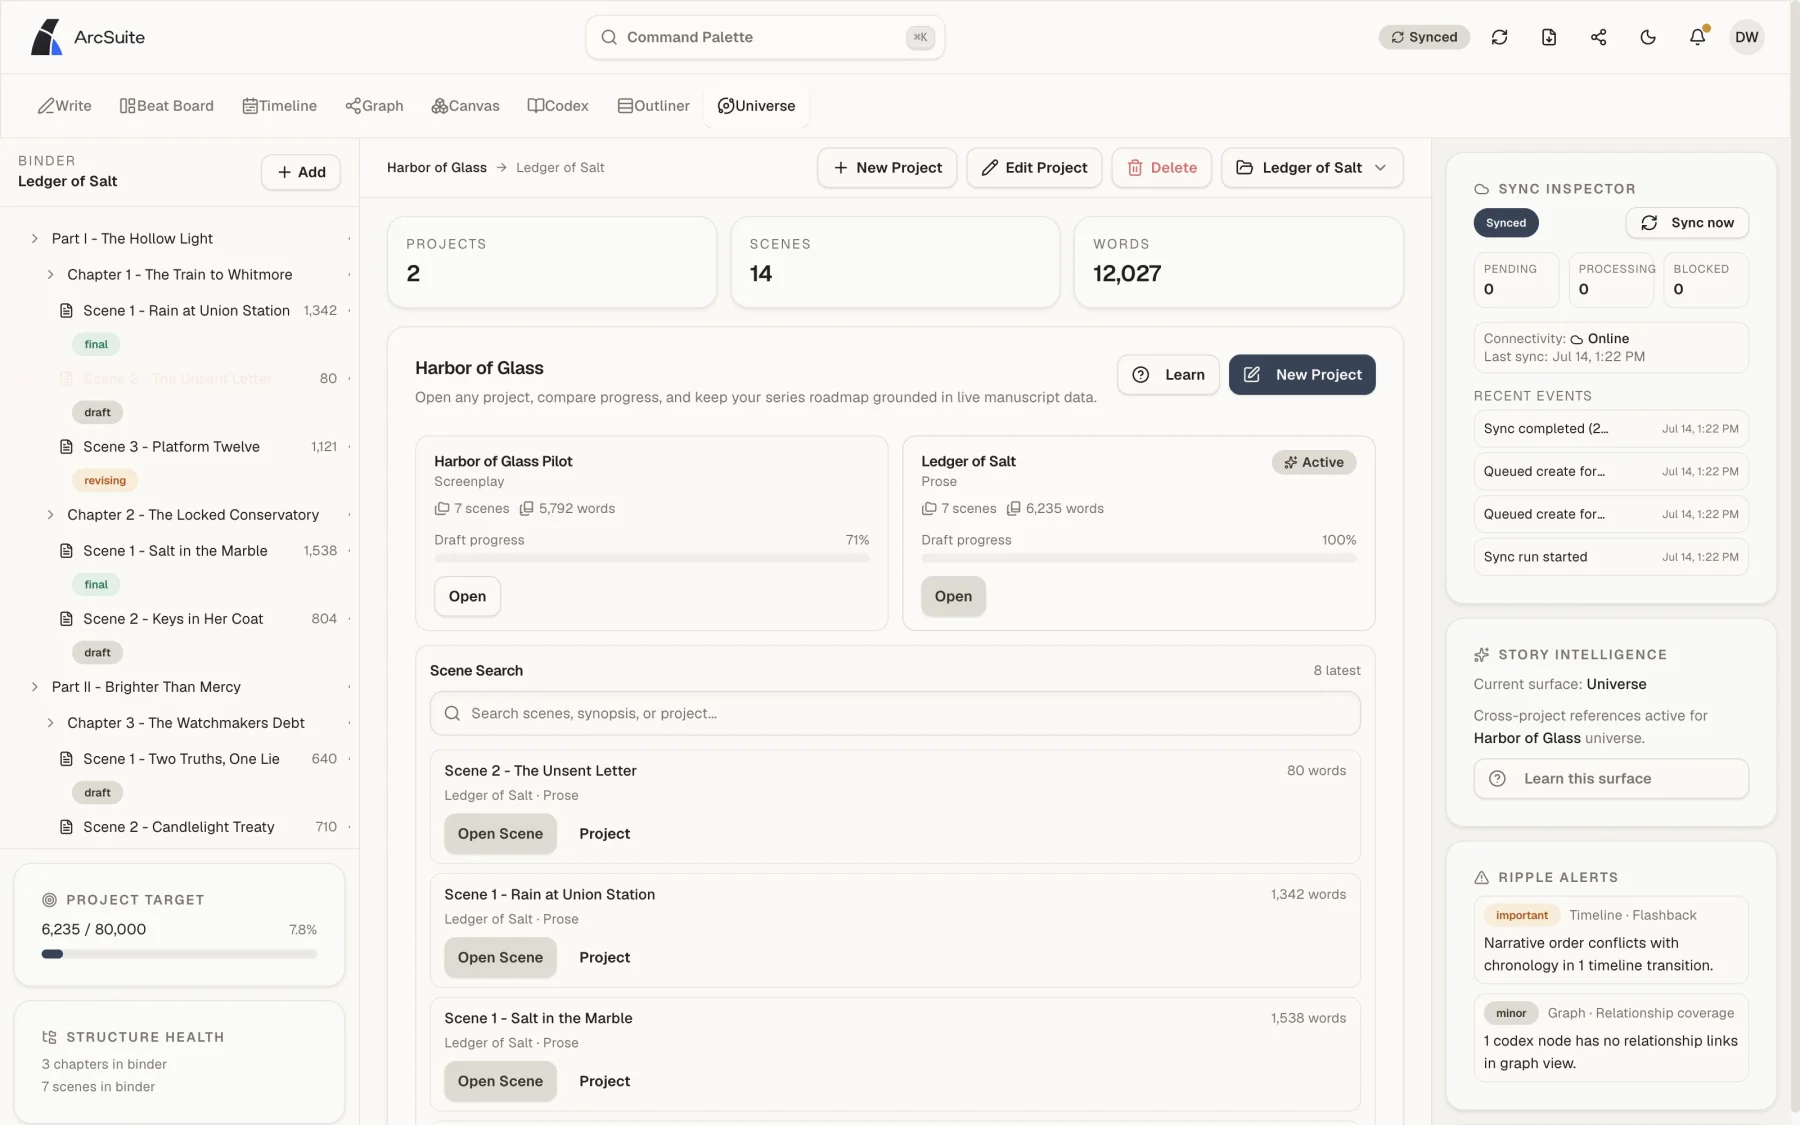
Task: Open the Command Palette search box
Action: 765,37
